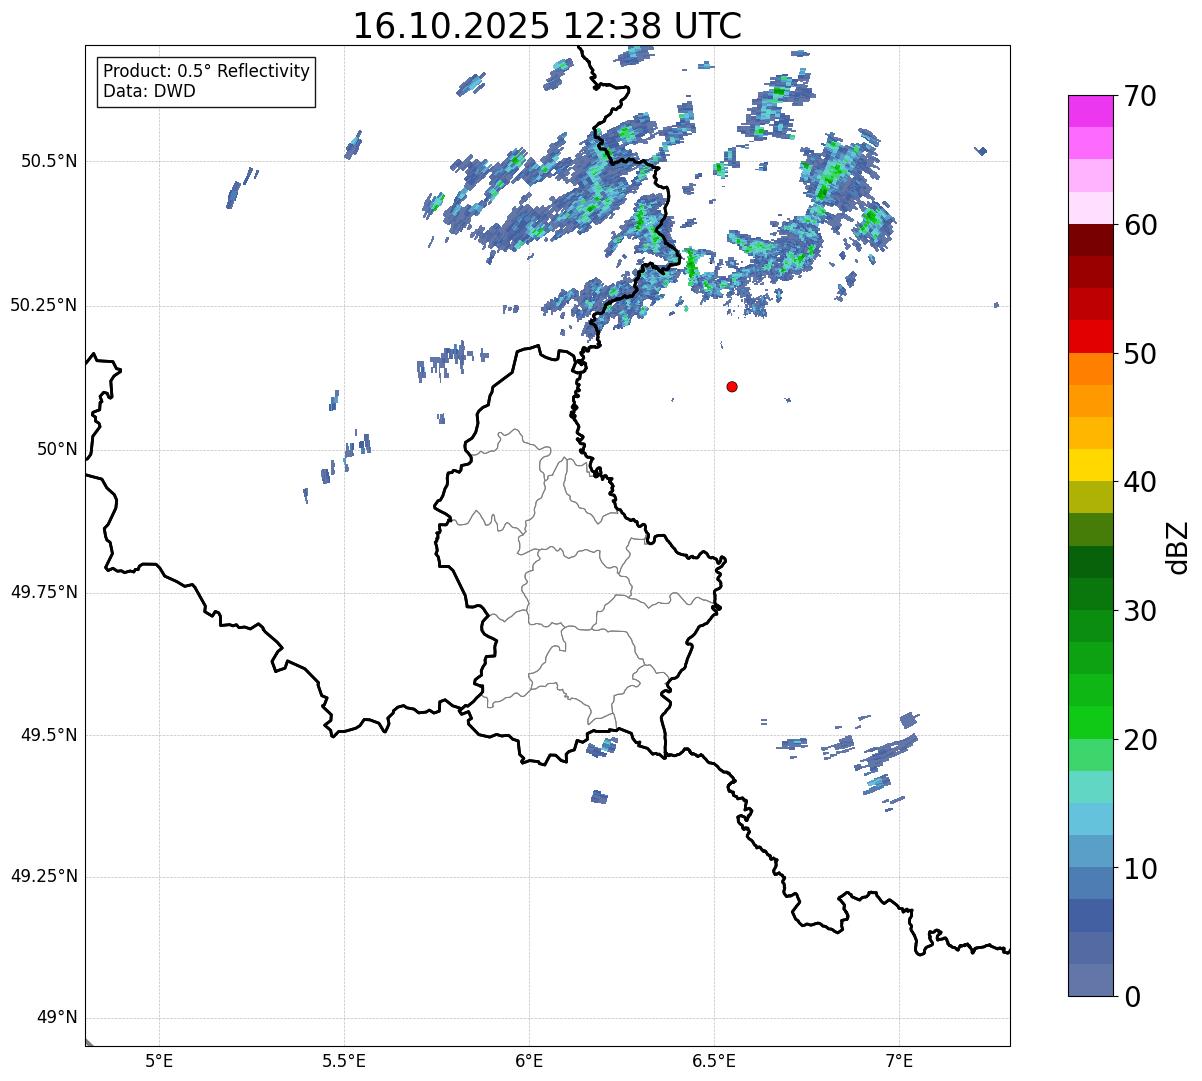Click the bright green colorbar segment above 20

(x=1090, y=722)
